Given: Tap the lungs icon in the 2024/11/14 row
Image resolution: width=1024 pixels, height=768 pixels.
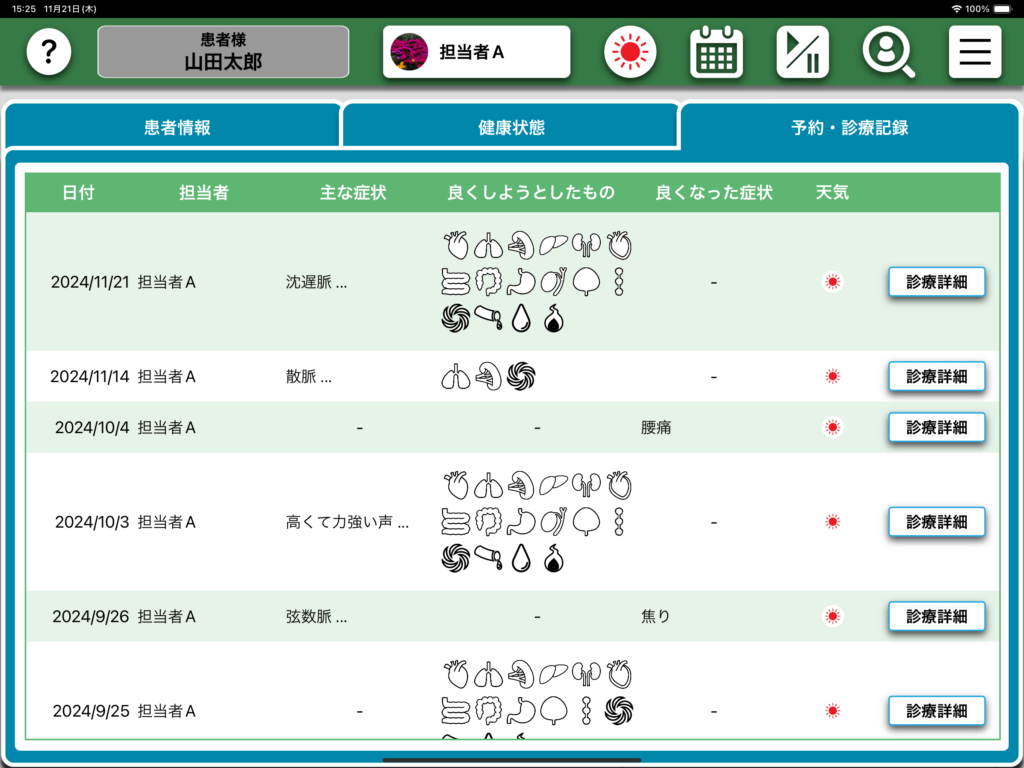Looking at the screenshot, I should click(x=455, y=377).
